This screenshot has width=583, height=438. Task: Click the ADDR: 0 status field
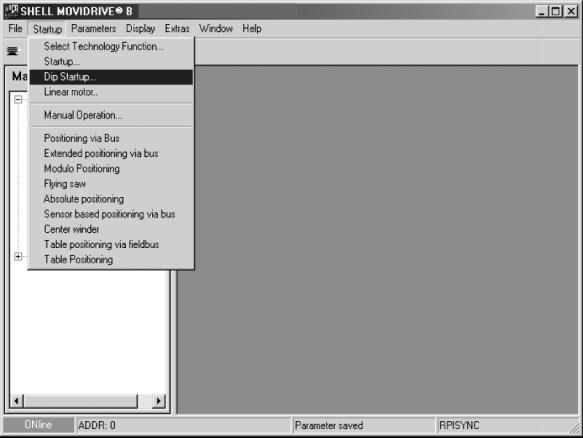click(x=183, y=425)
